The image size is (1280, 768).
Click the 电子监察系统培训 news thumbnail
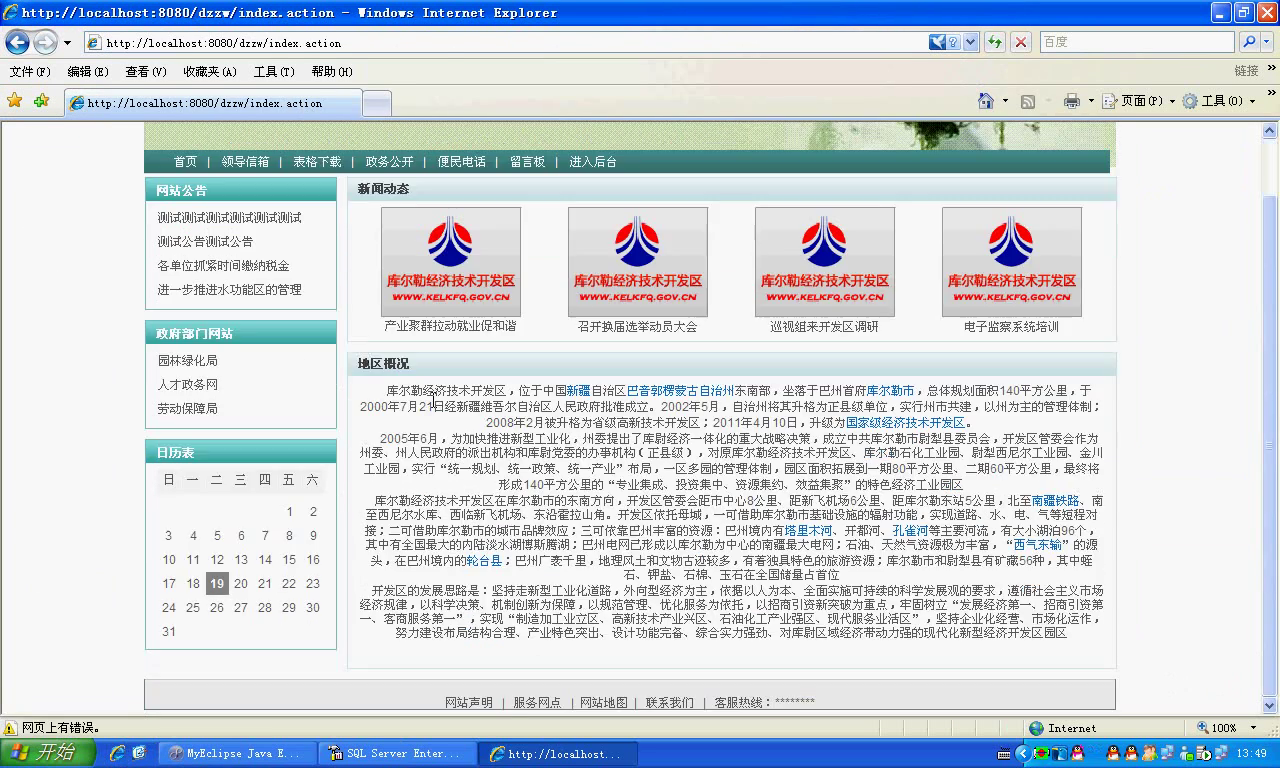1011,262
